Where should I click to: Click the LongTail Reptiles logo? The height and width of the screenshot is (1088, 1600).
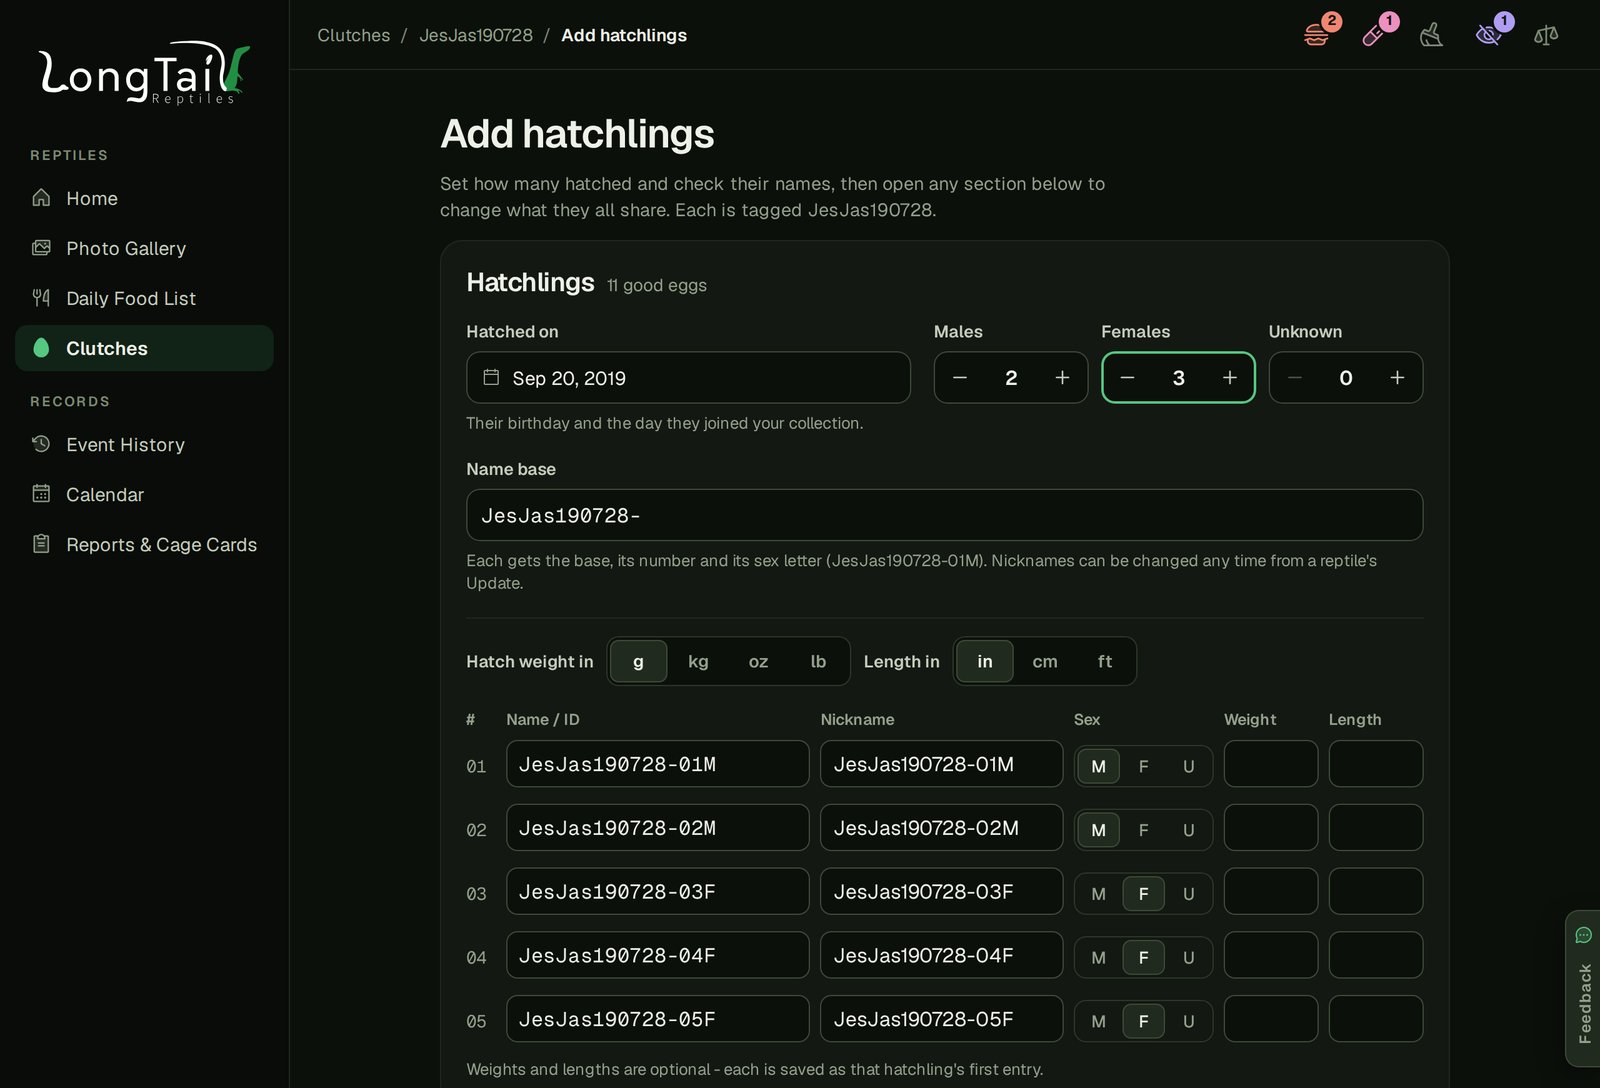click(x=144, y=73)
